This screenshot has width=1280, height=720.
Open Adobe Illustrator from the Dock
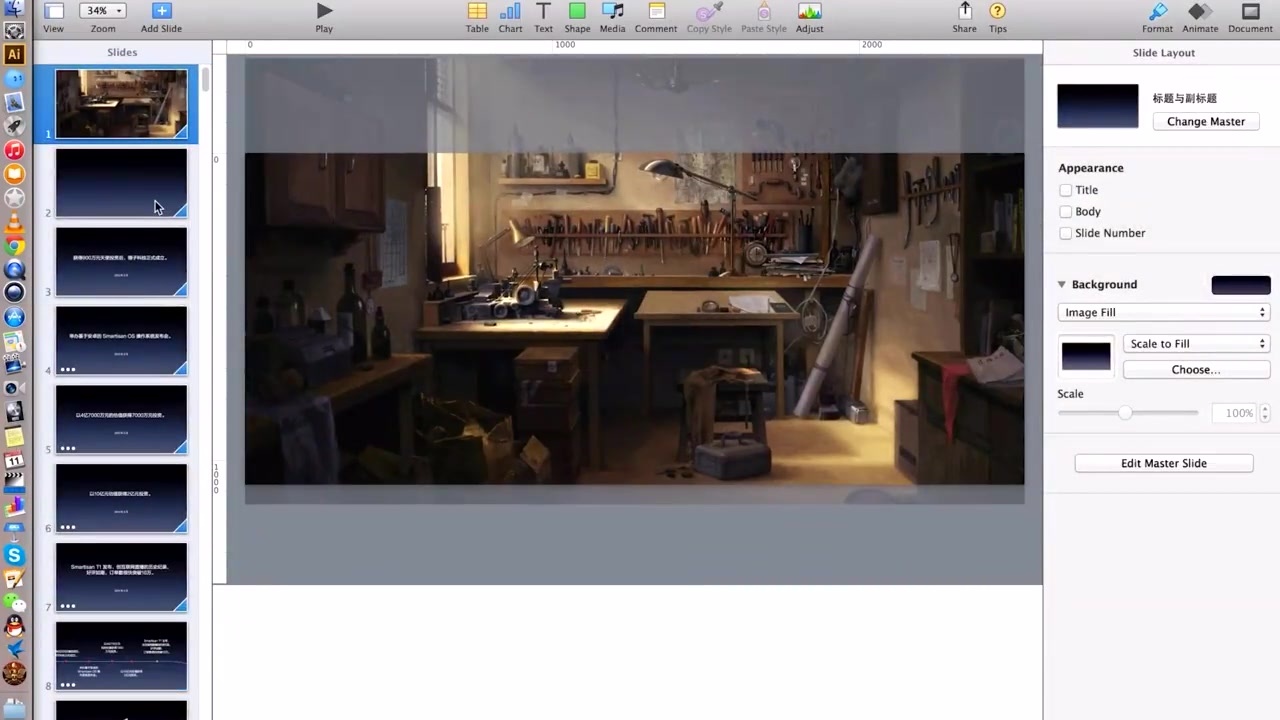tap(14, 54)
